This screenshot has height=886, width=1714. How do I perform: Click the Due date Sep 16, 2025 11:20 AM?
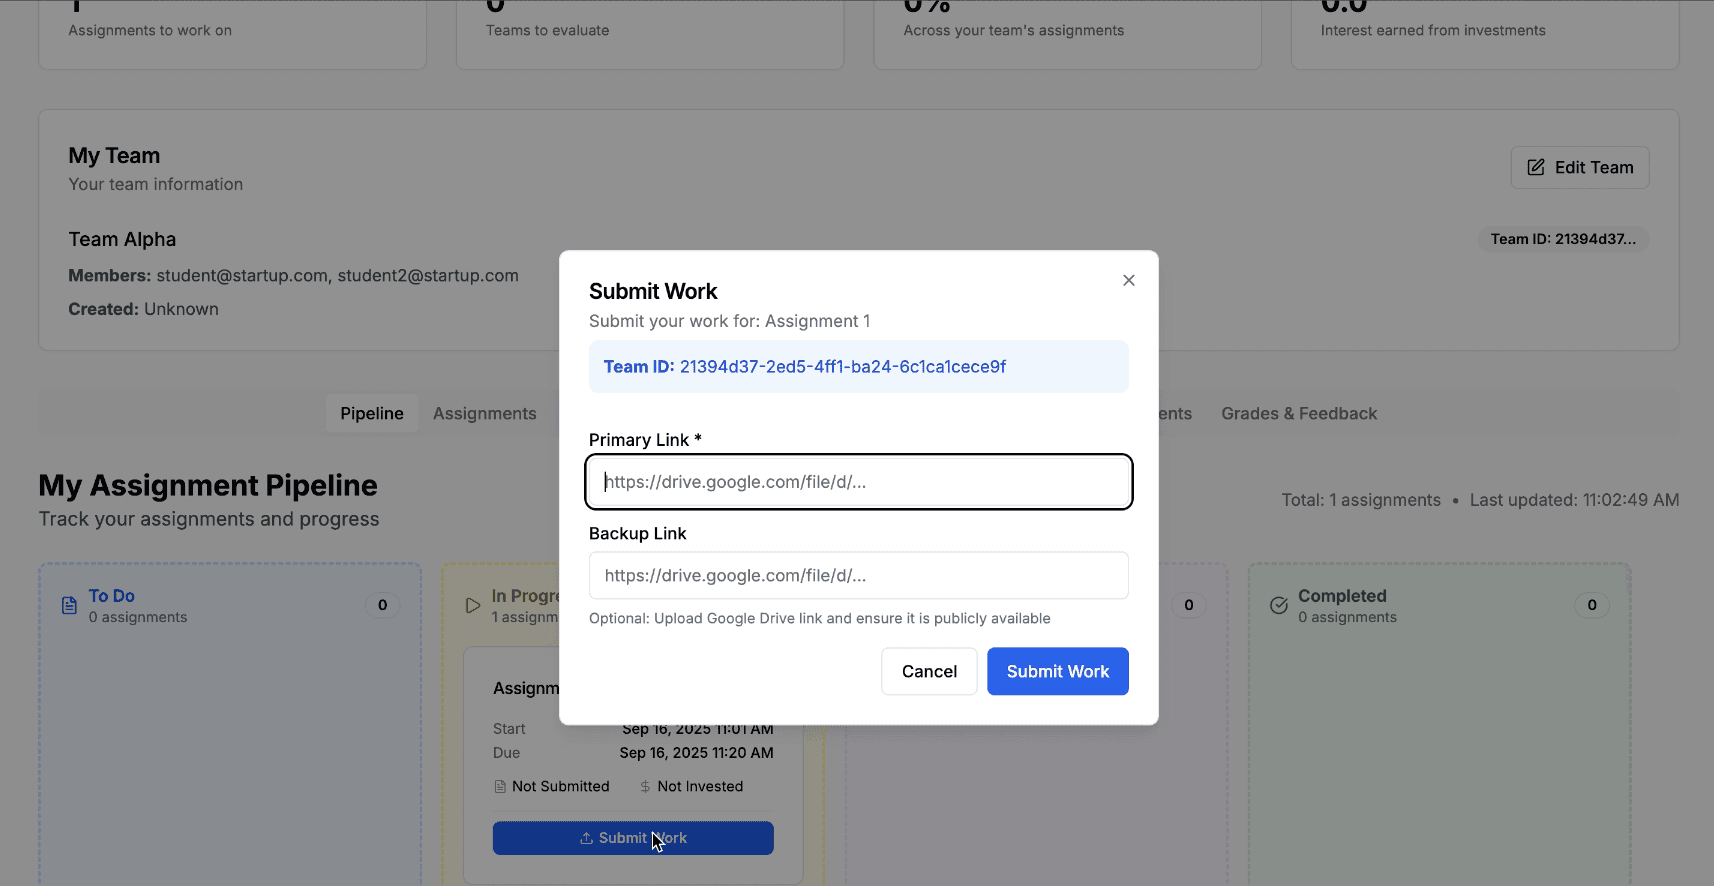[696, 753]
